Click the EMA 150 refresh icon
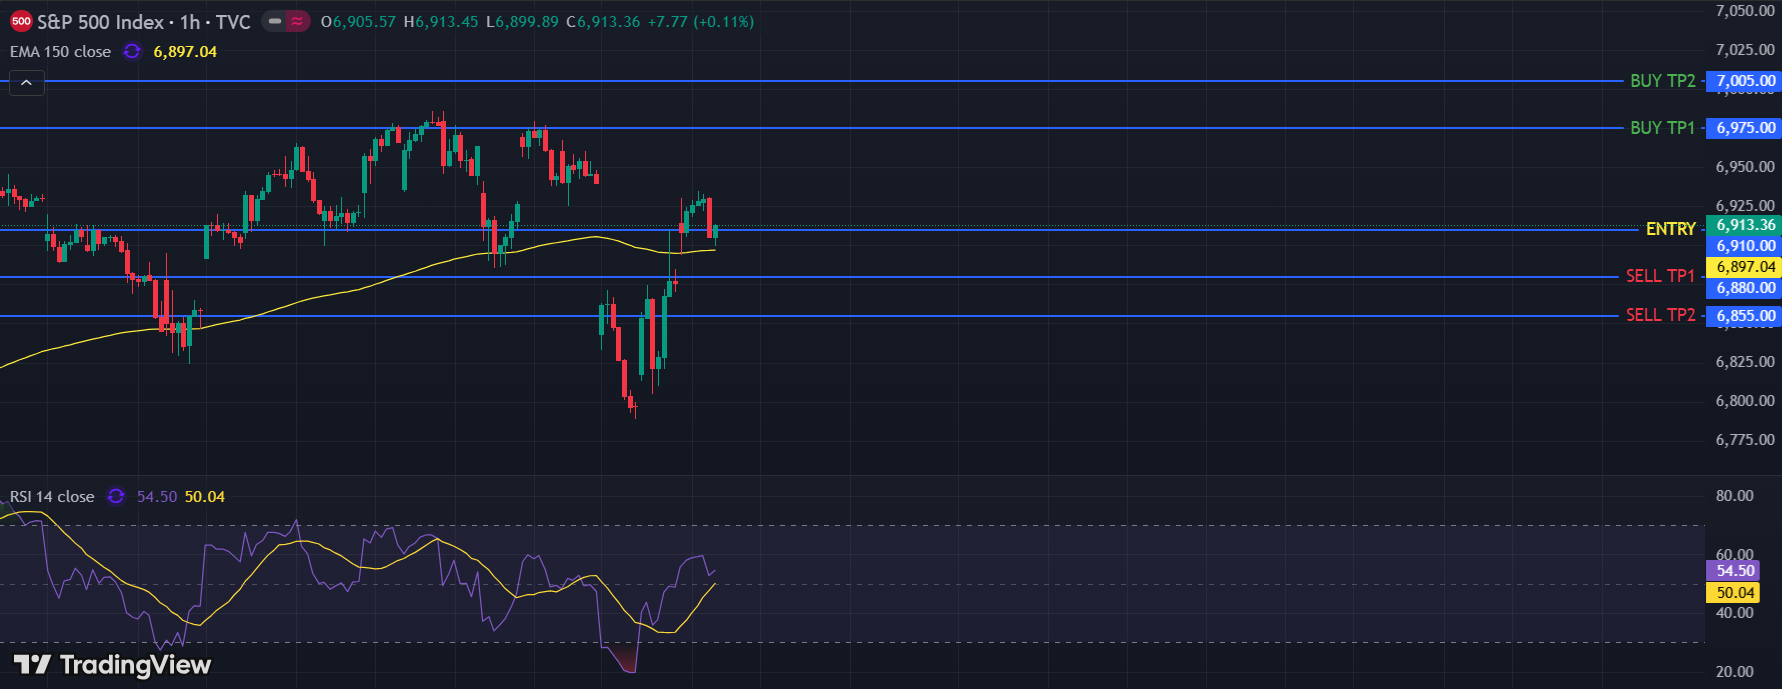1782x689 pixels. 132,51
